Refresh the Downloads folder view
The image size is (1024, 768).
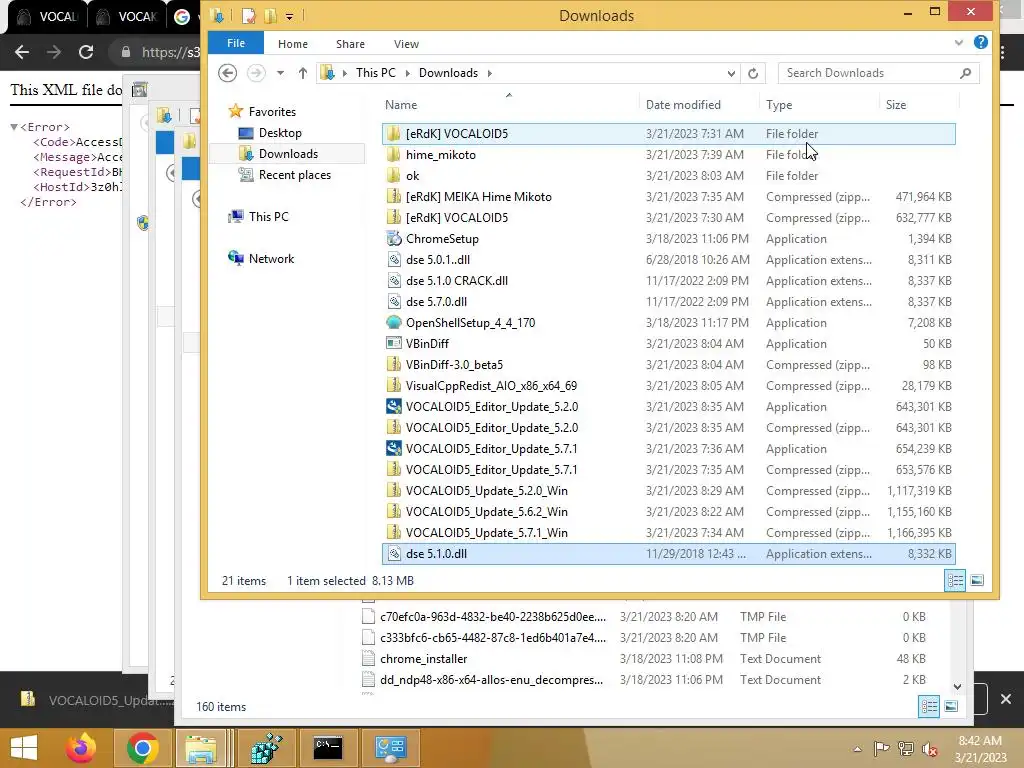[x=753, y=73]
